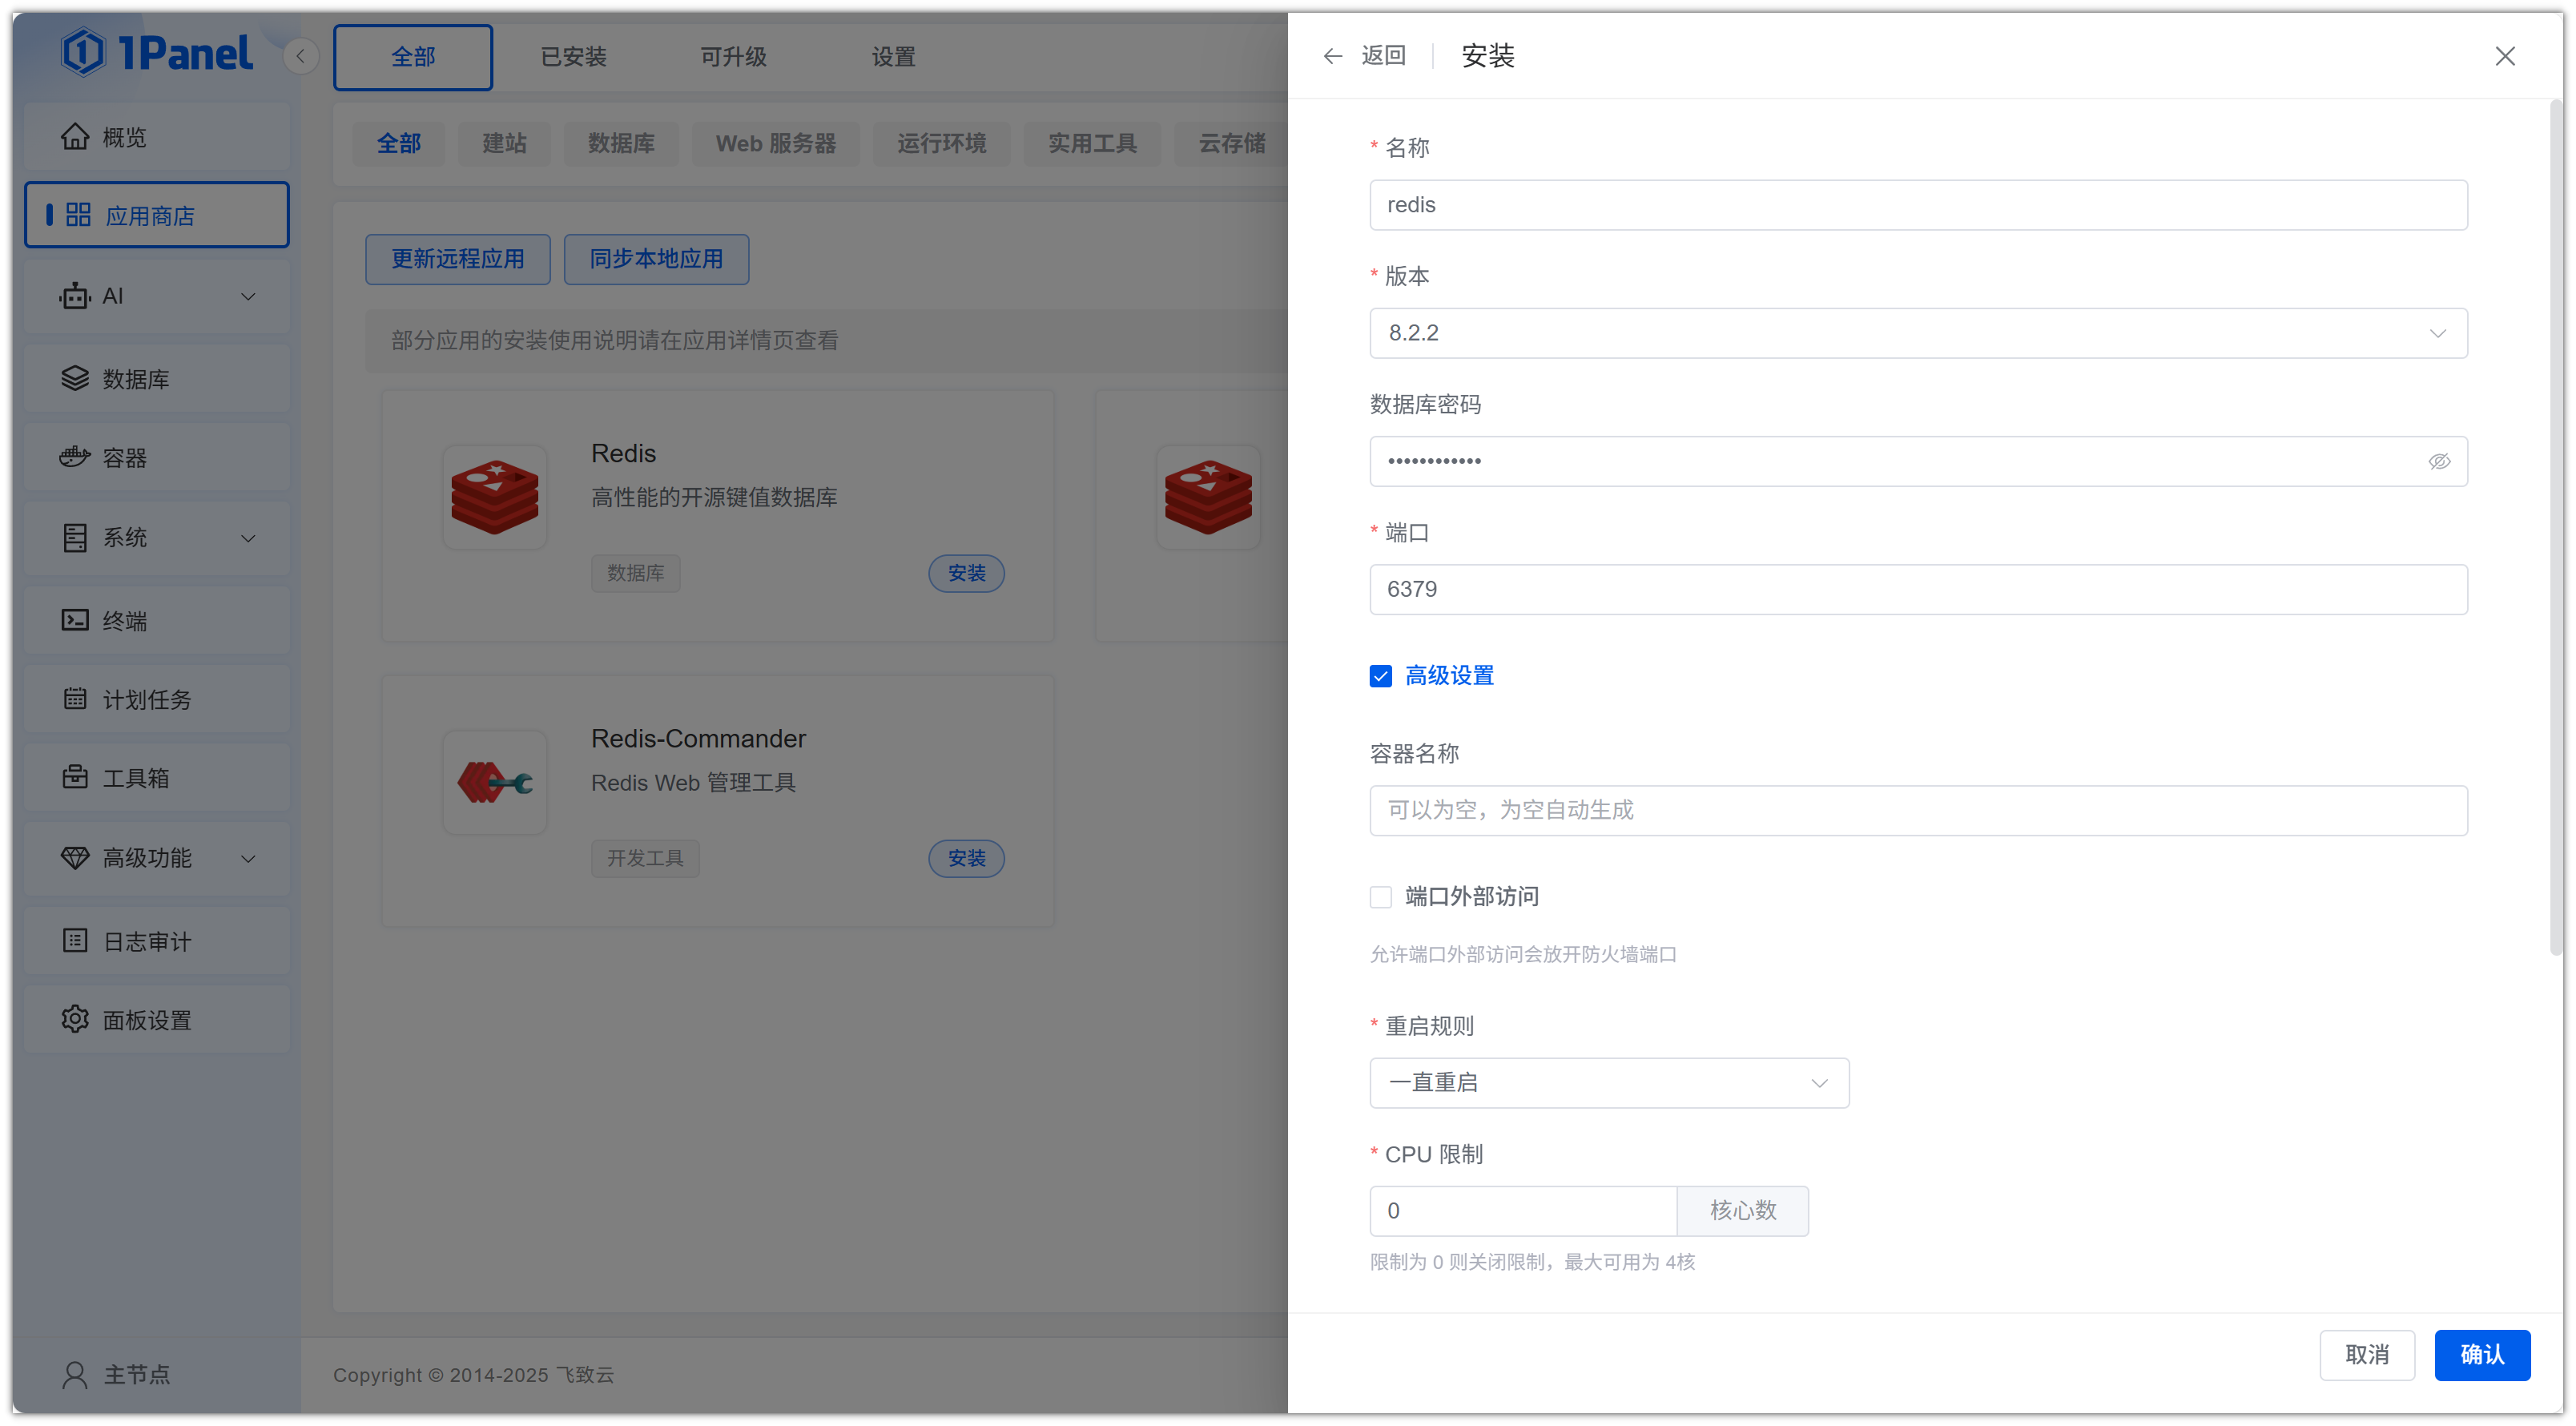Click the back arrow next to 返回
Screen dimensions: 2576x1426
point(1332,56)
